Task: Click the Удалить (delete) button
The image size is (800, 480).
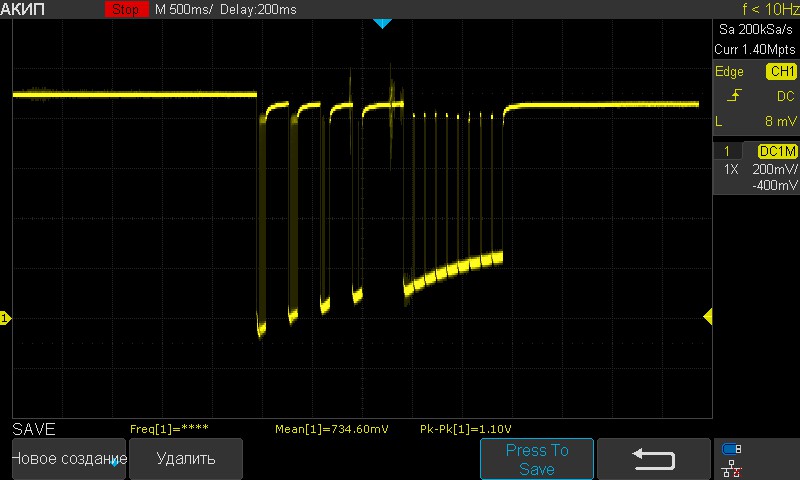Action: coord(186,459)
